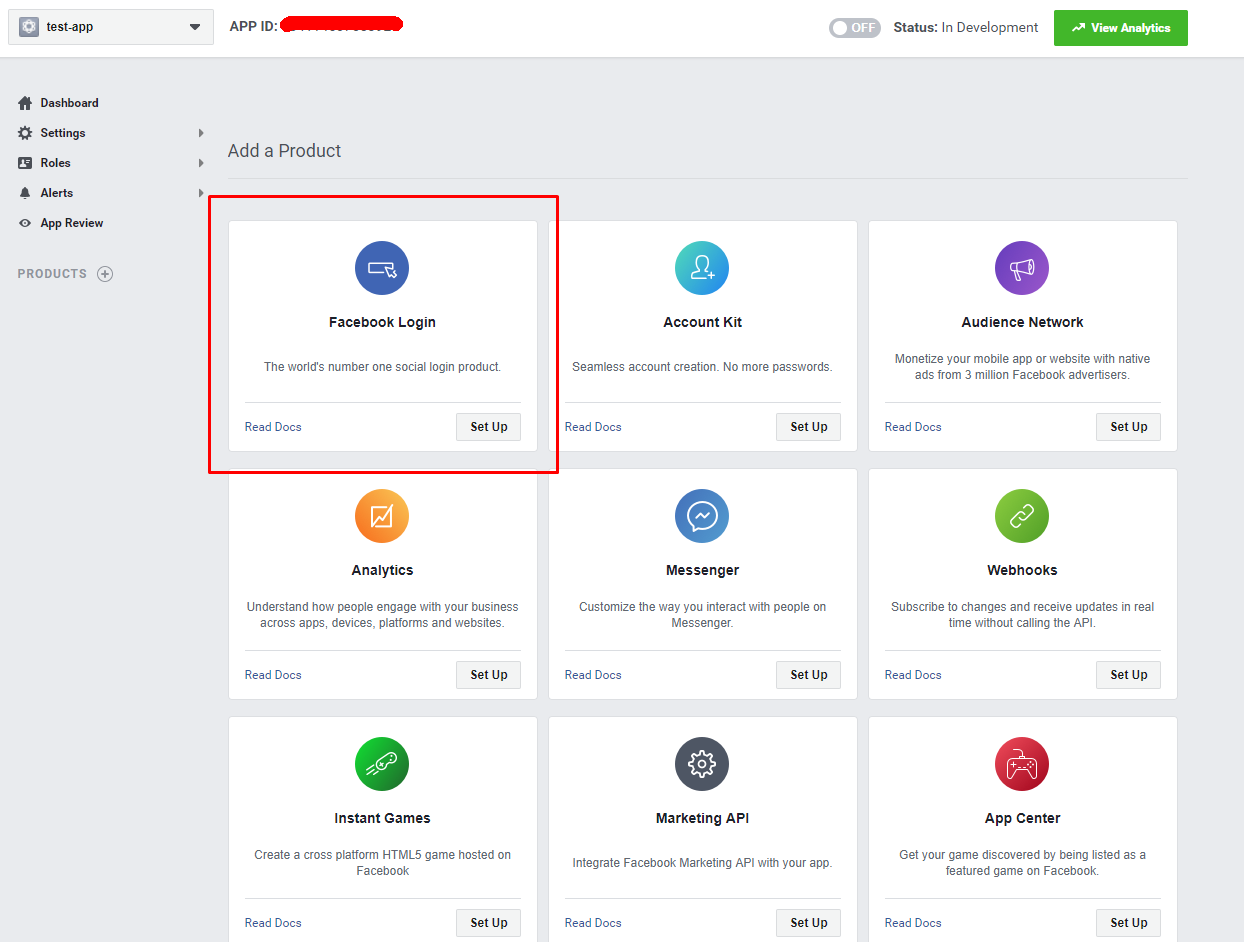Image resolution: width=1244 pixels, height=942 pixels.
Task: Click the Messenger bubble icon
Action: click(x=702, y=516)
